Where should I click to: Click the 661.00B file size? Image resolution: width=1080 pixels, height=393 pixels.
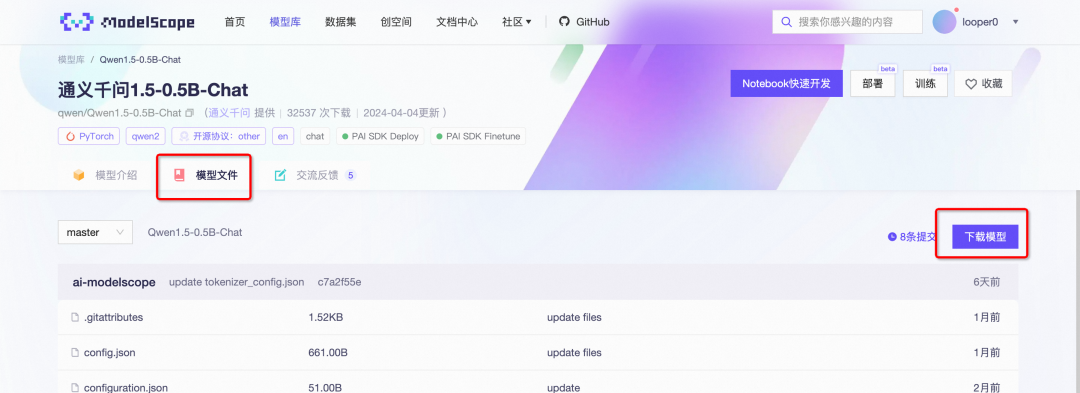(x=328, y=353)
